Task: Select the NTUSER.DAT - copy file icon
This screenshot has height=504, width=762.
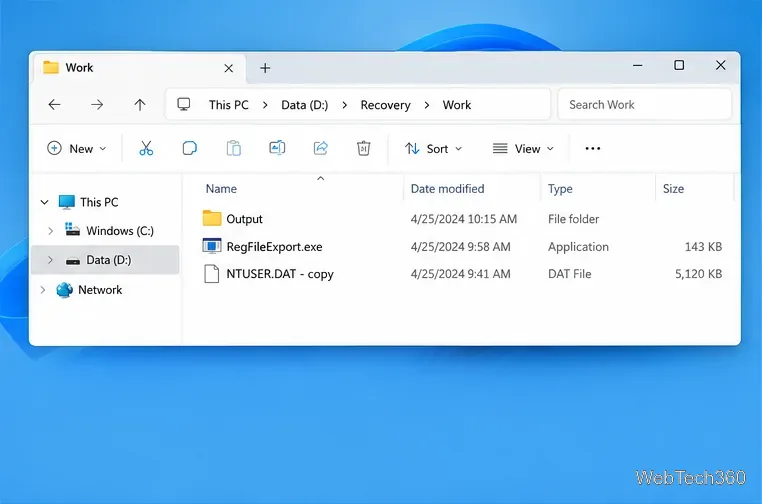Action: point(211,274)
